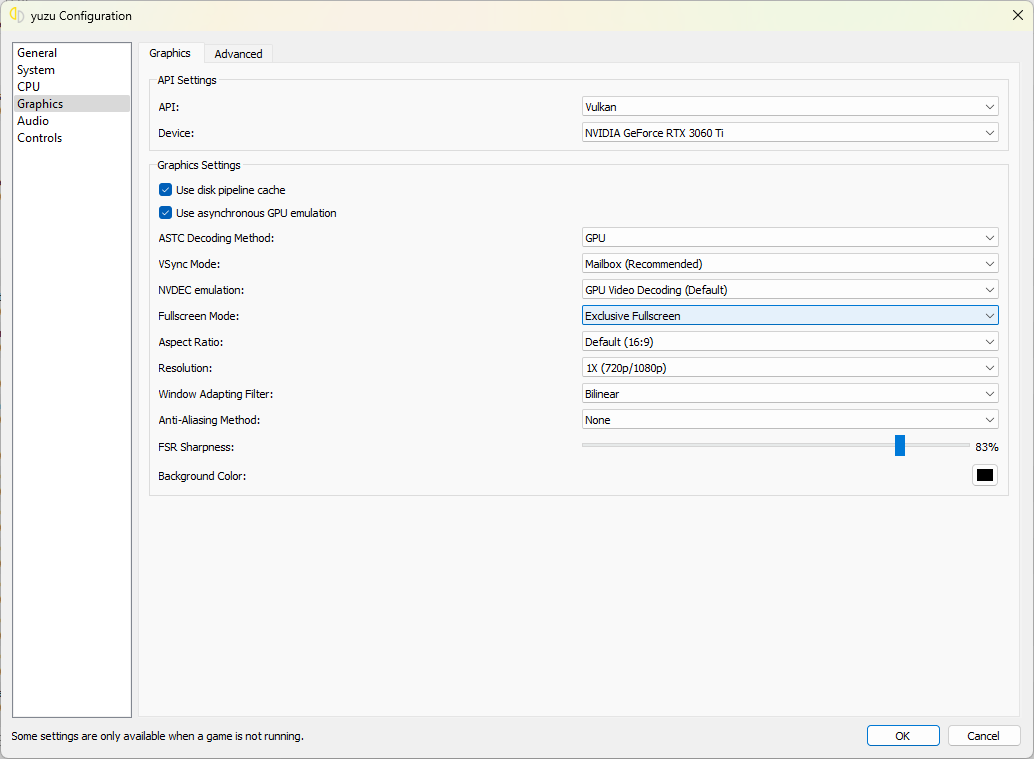The image size is (1034, 759).
Task: Open the Anti-Aliasing Method dropdown
Action: click(x=789, y=420)
